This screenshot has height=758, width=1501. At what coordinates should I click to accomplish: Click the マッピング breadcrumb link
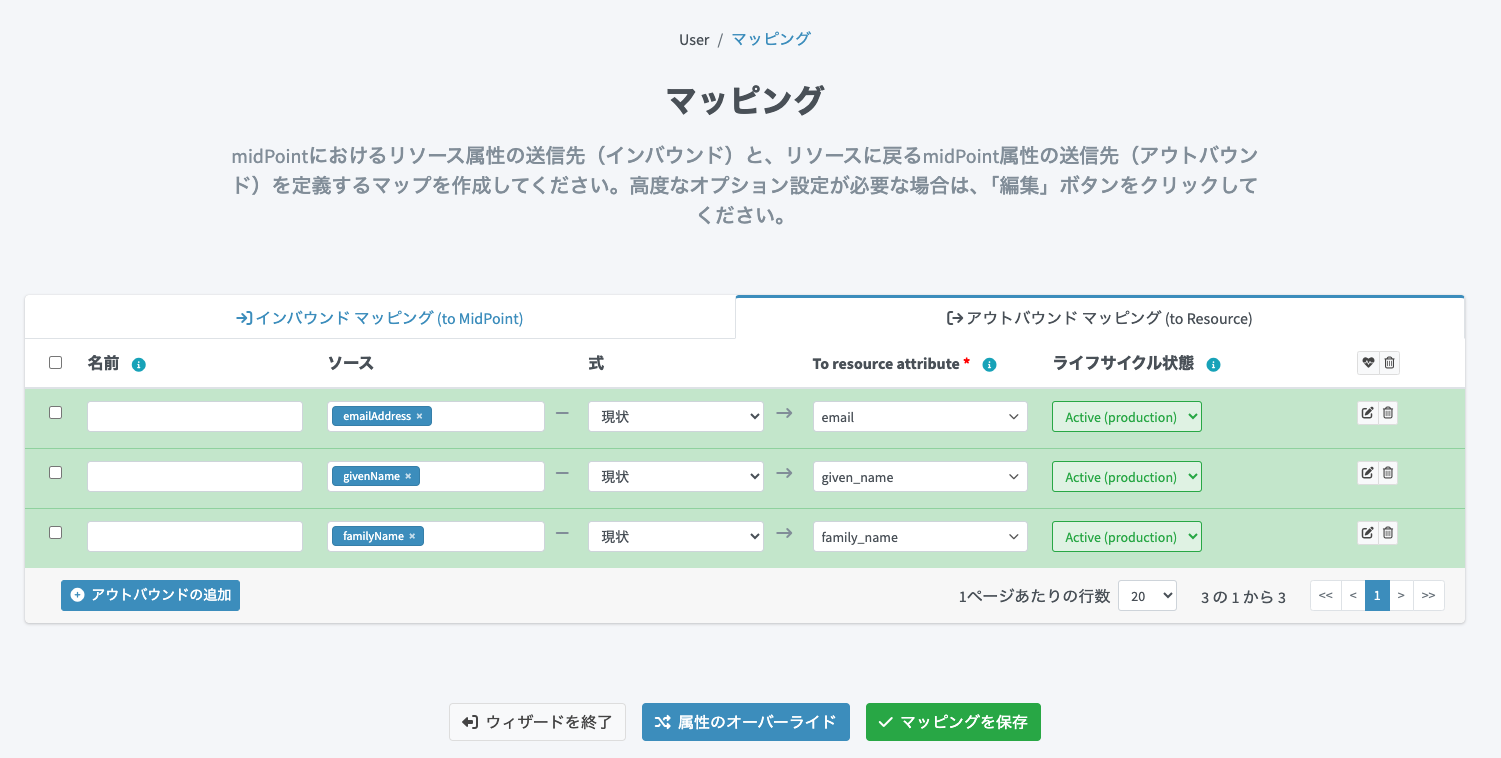pos(771,39)
